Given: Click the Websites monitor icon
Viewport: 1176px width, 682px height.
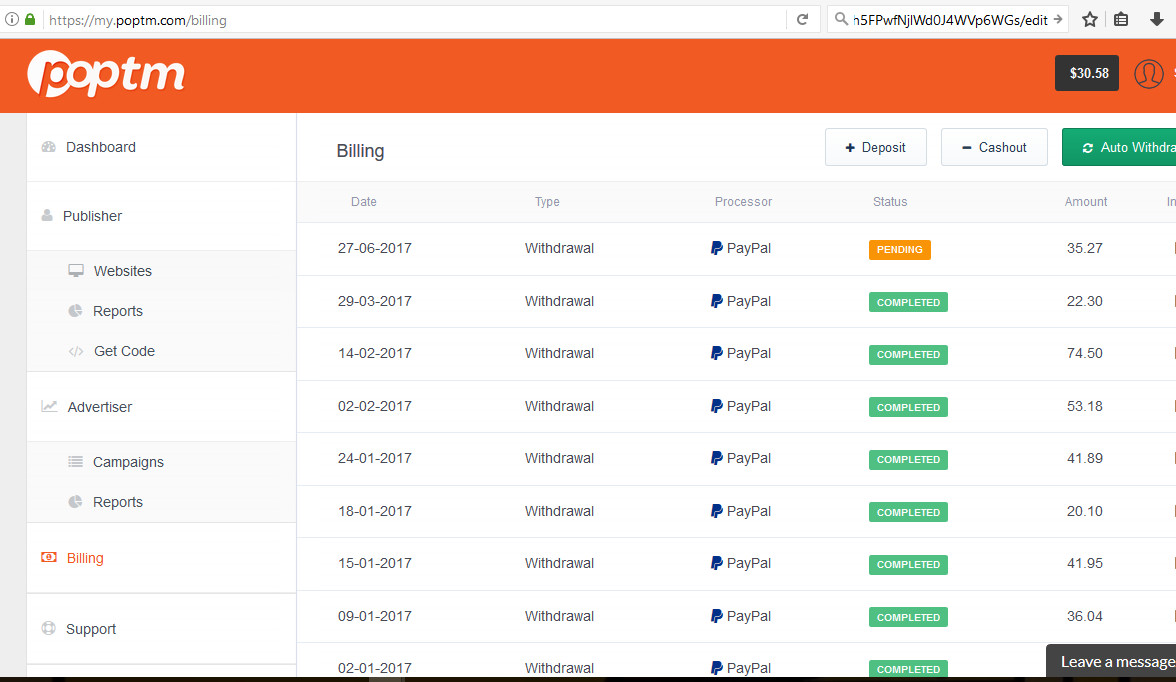Looking at the screenshot, I should pyautogui.click(x=76, y=271).
